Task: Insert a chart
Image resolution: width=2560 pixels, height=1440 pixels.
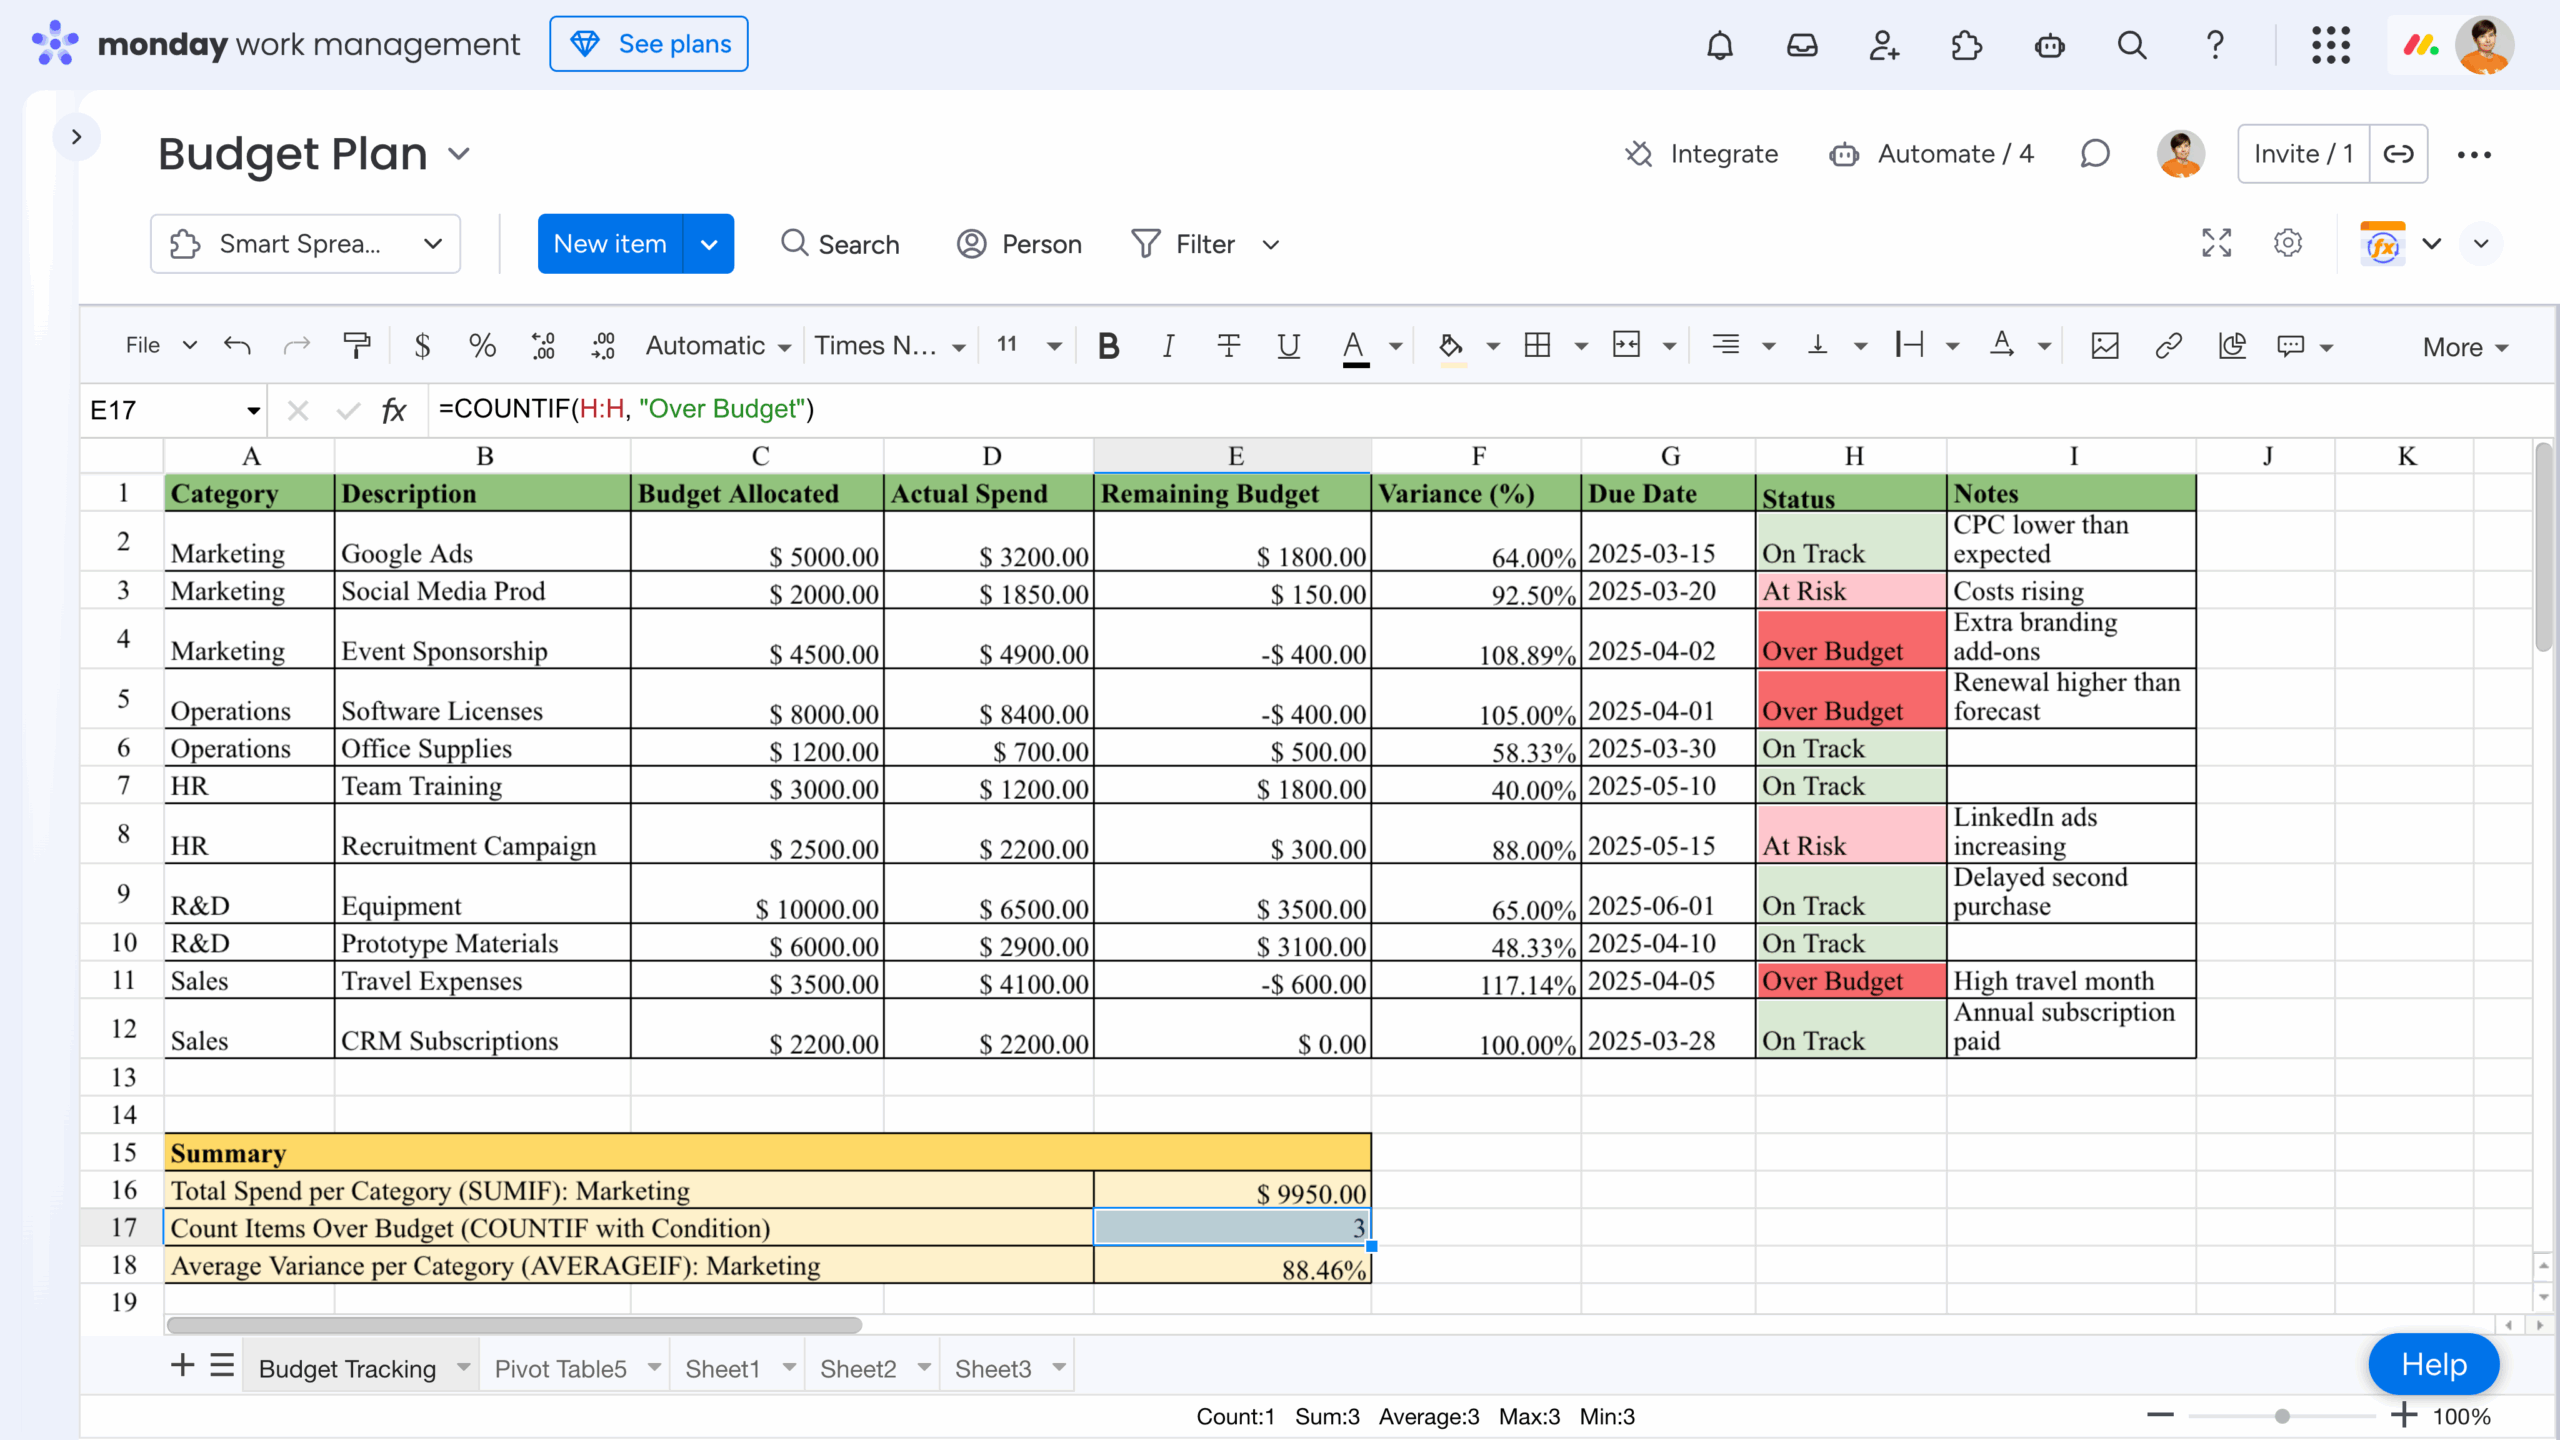Action: (2232, 345)
